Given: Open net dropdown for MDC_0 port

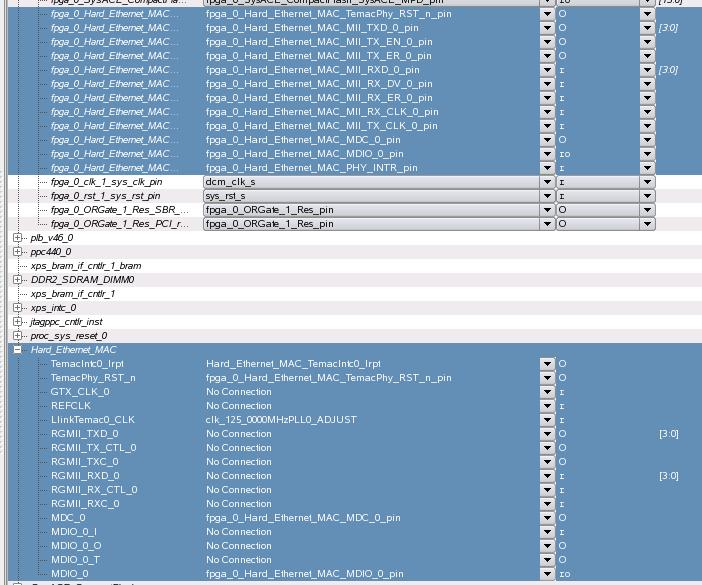Looking at the screenshot, I should tap(547, 518).
